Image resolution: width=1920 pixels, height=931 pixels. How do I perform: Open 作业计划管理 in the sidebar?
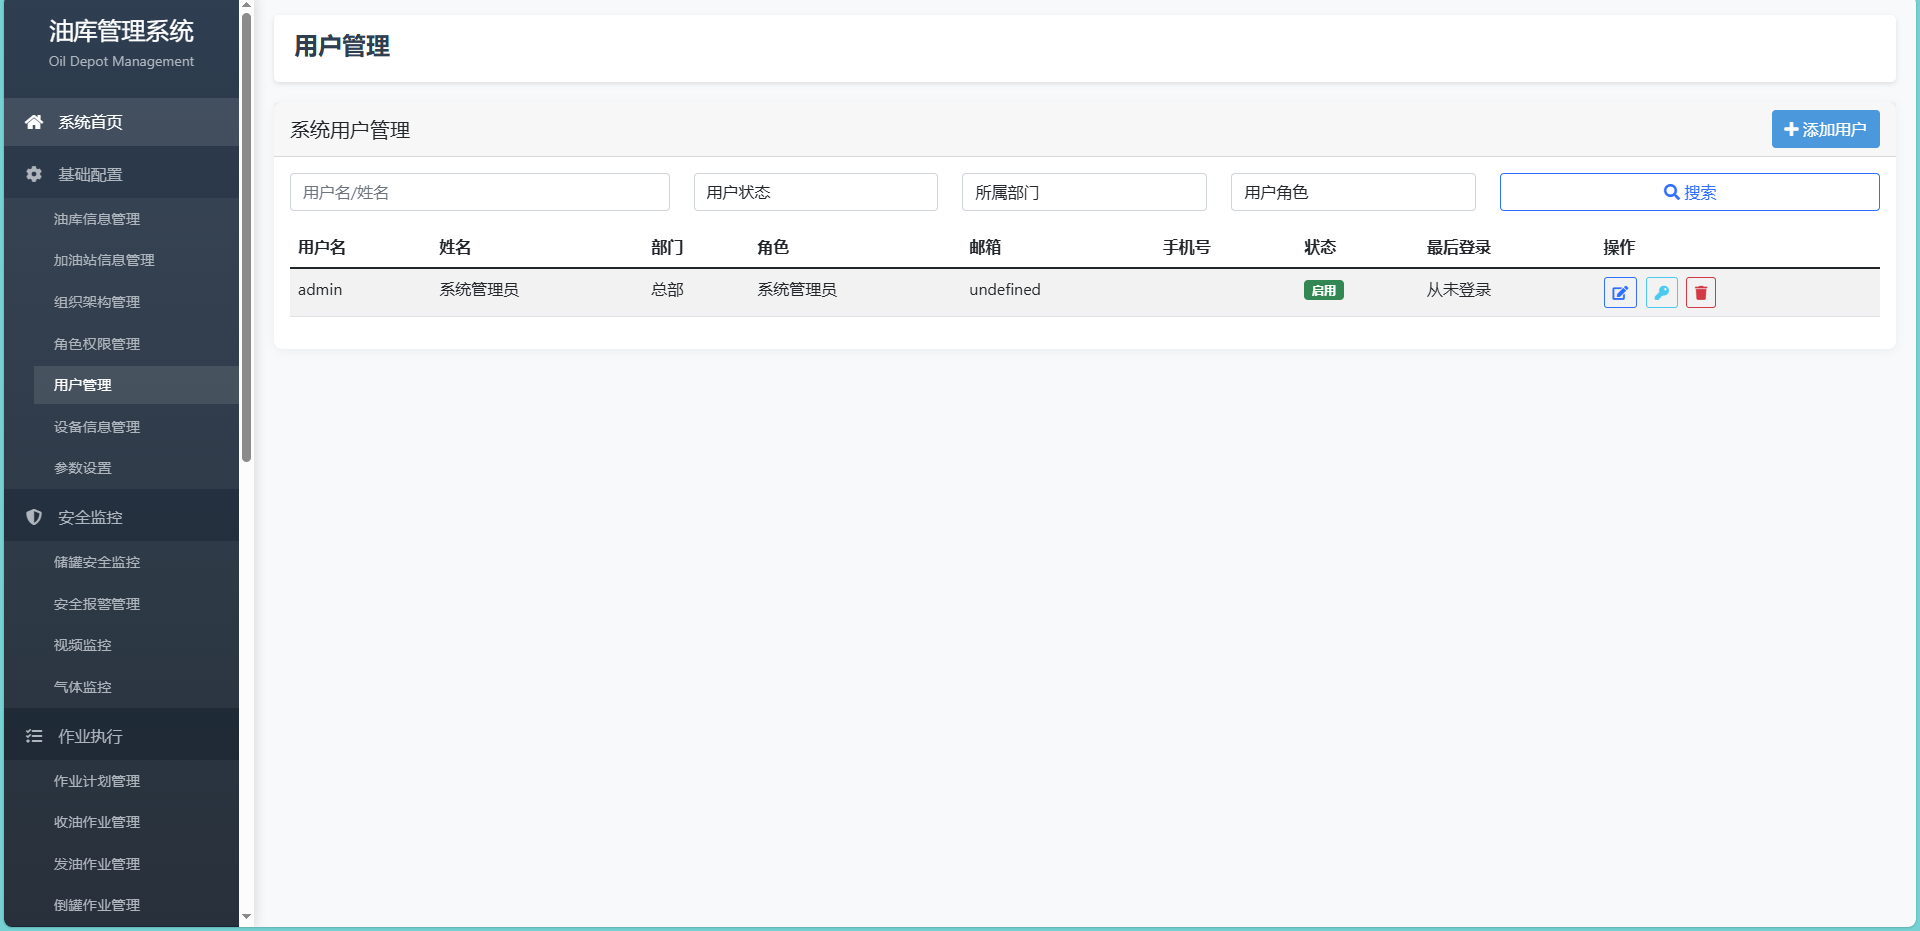click(97, 781)
